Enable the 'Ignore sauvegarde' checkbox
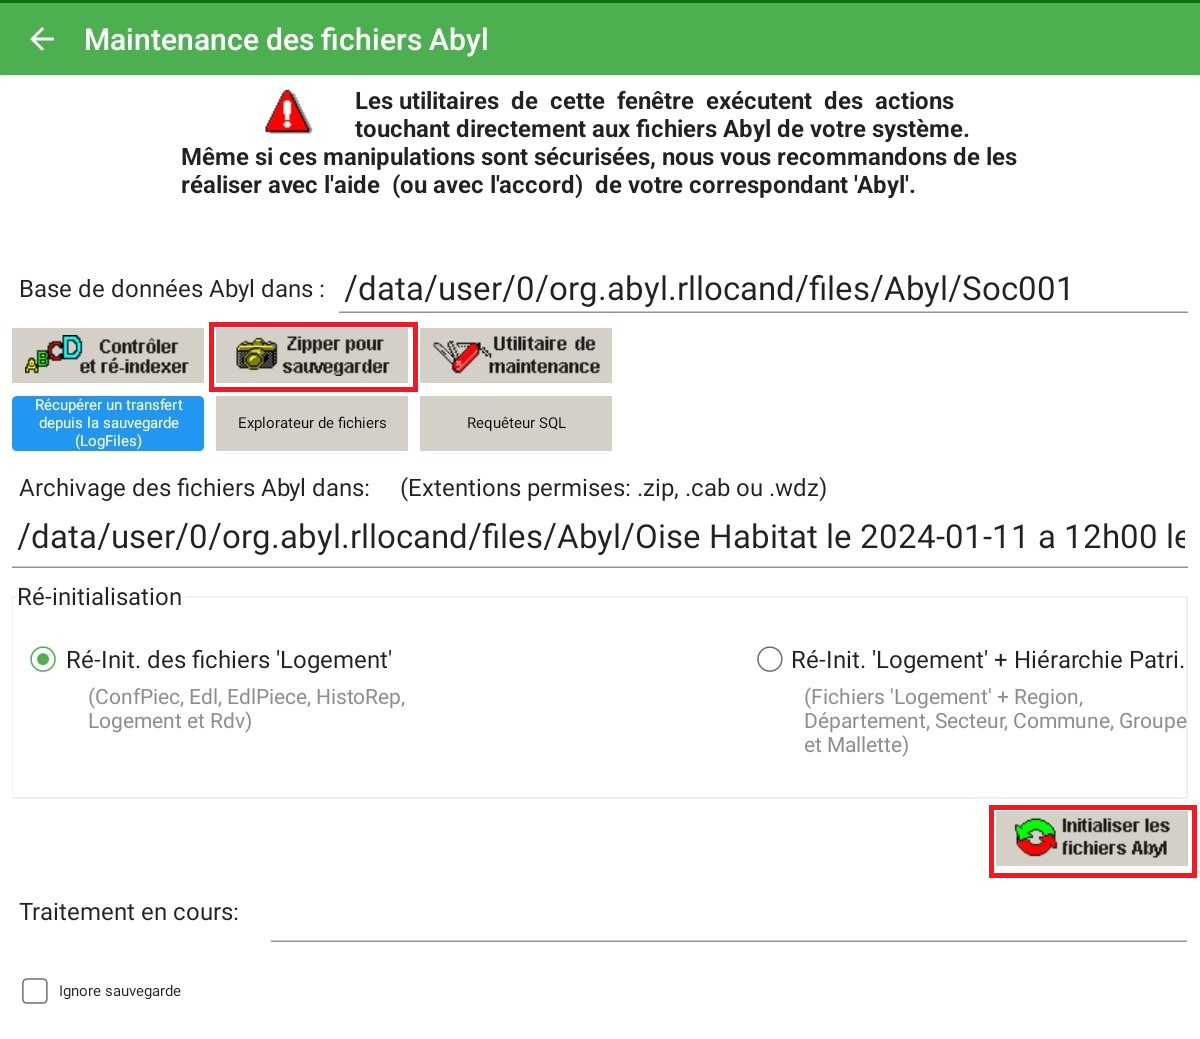Viewport: 1200px width, 1039px height. (35, 991)
